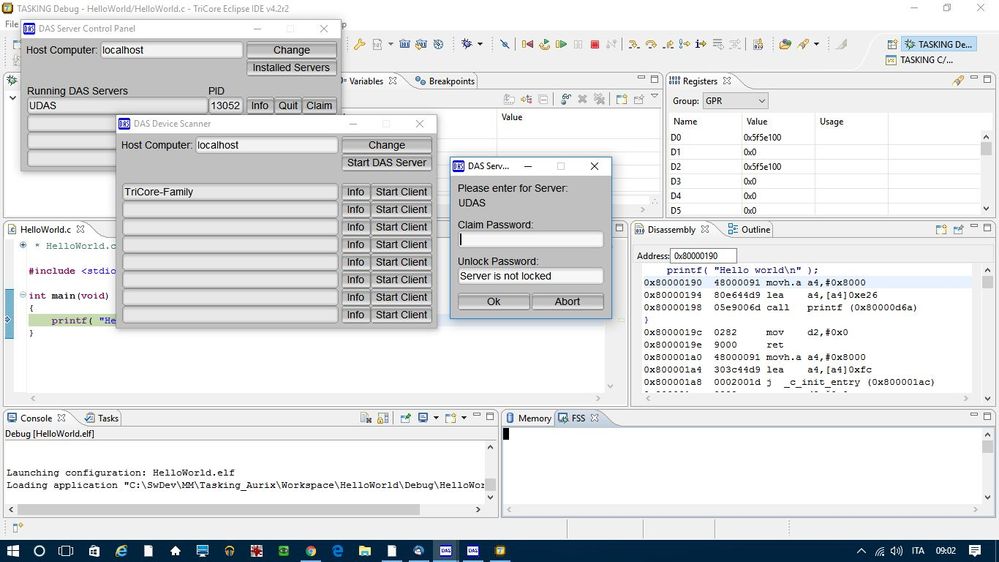
Task: Click Info for TriCore-Family row
Action: pyautogui.click(x=356, y=192)
